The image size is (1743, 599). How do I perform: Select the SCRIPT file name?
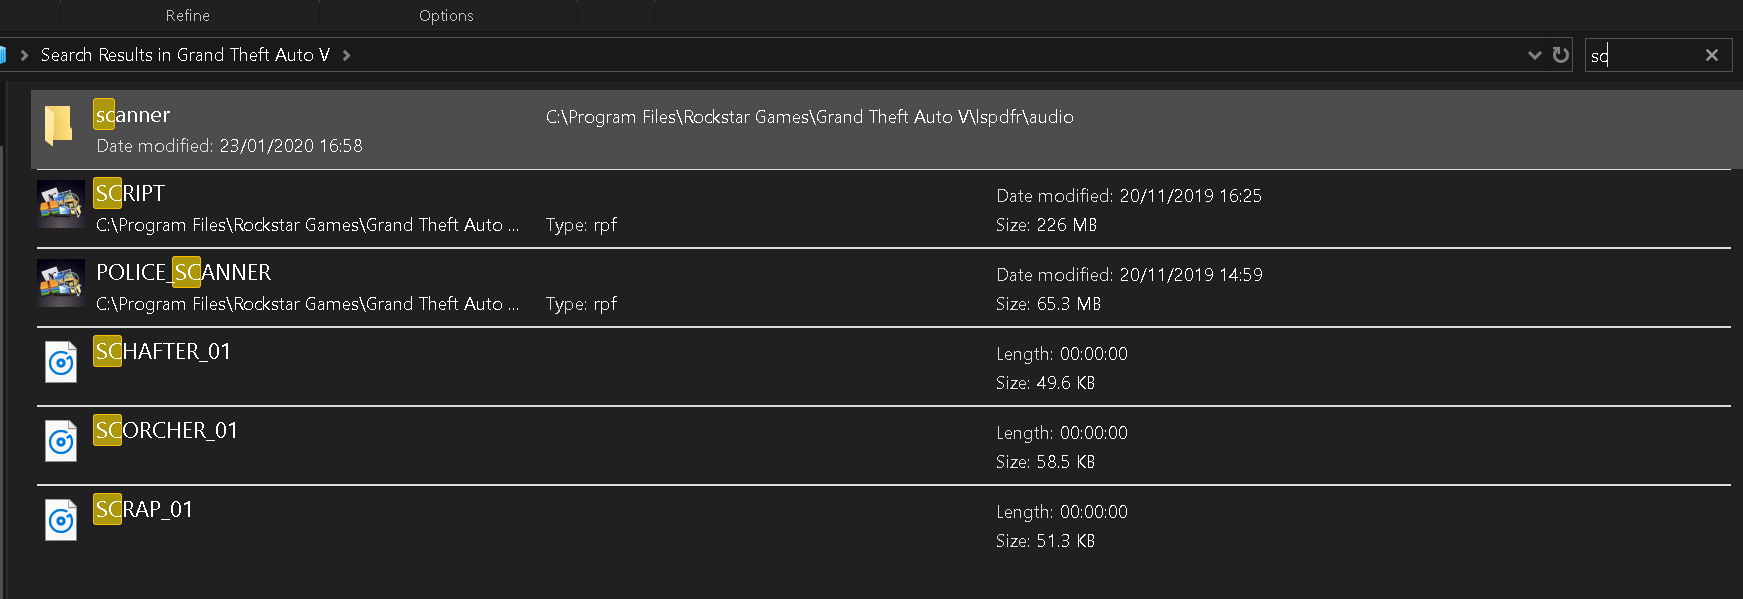click(x=130, y=193)
